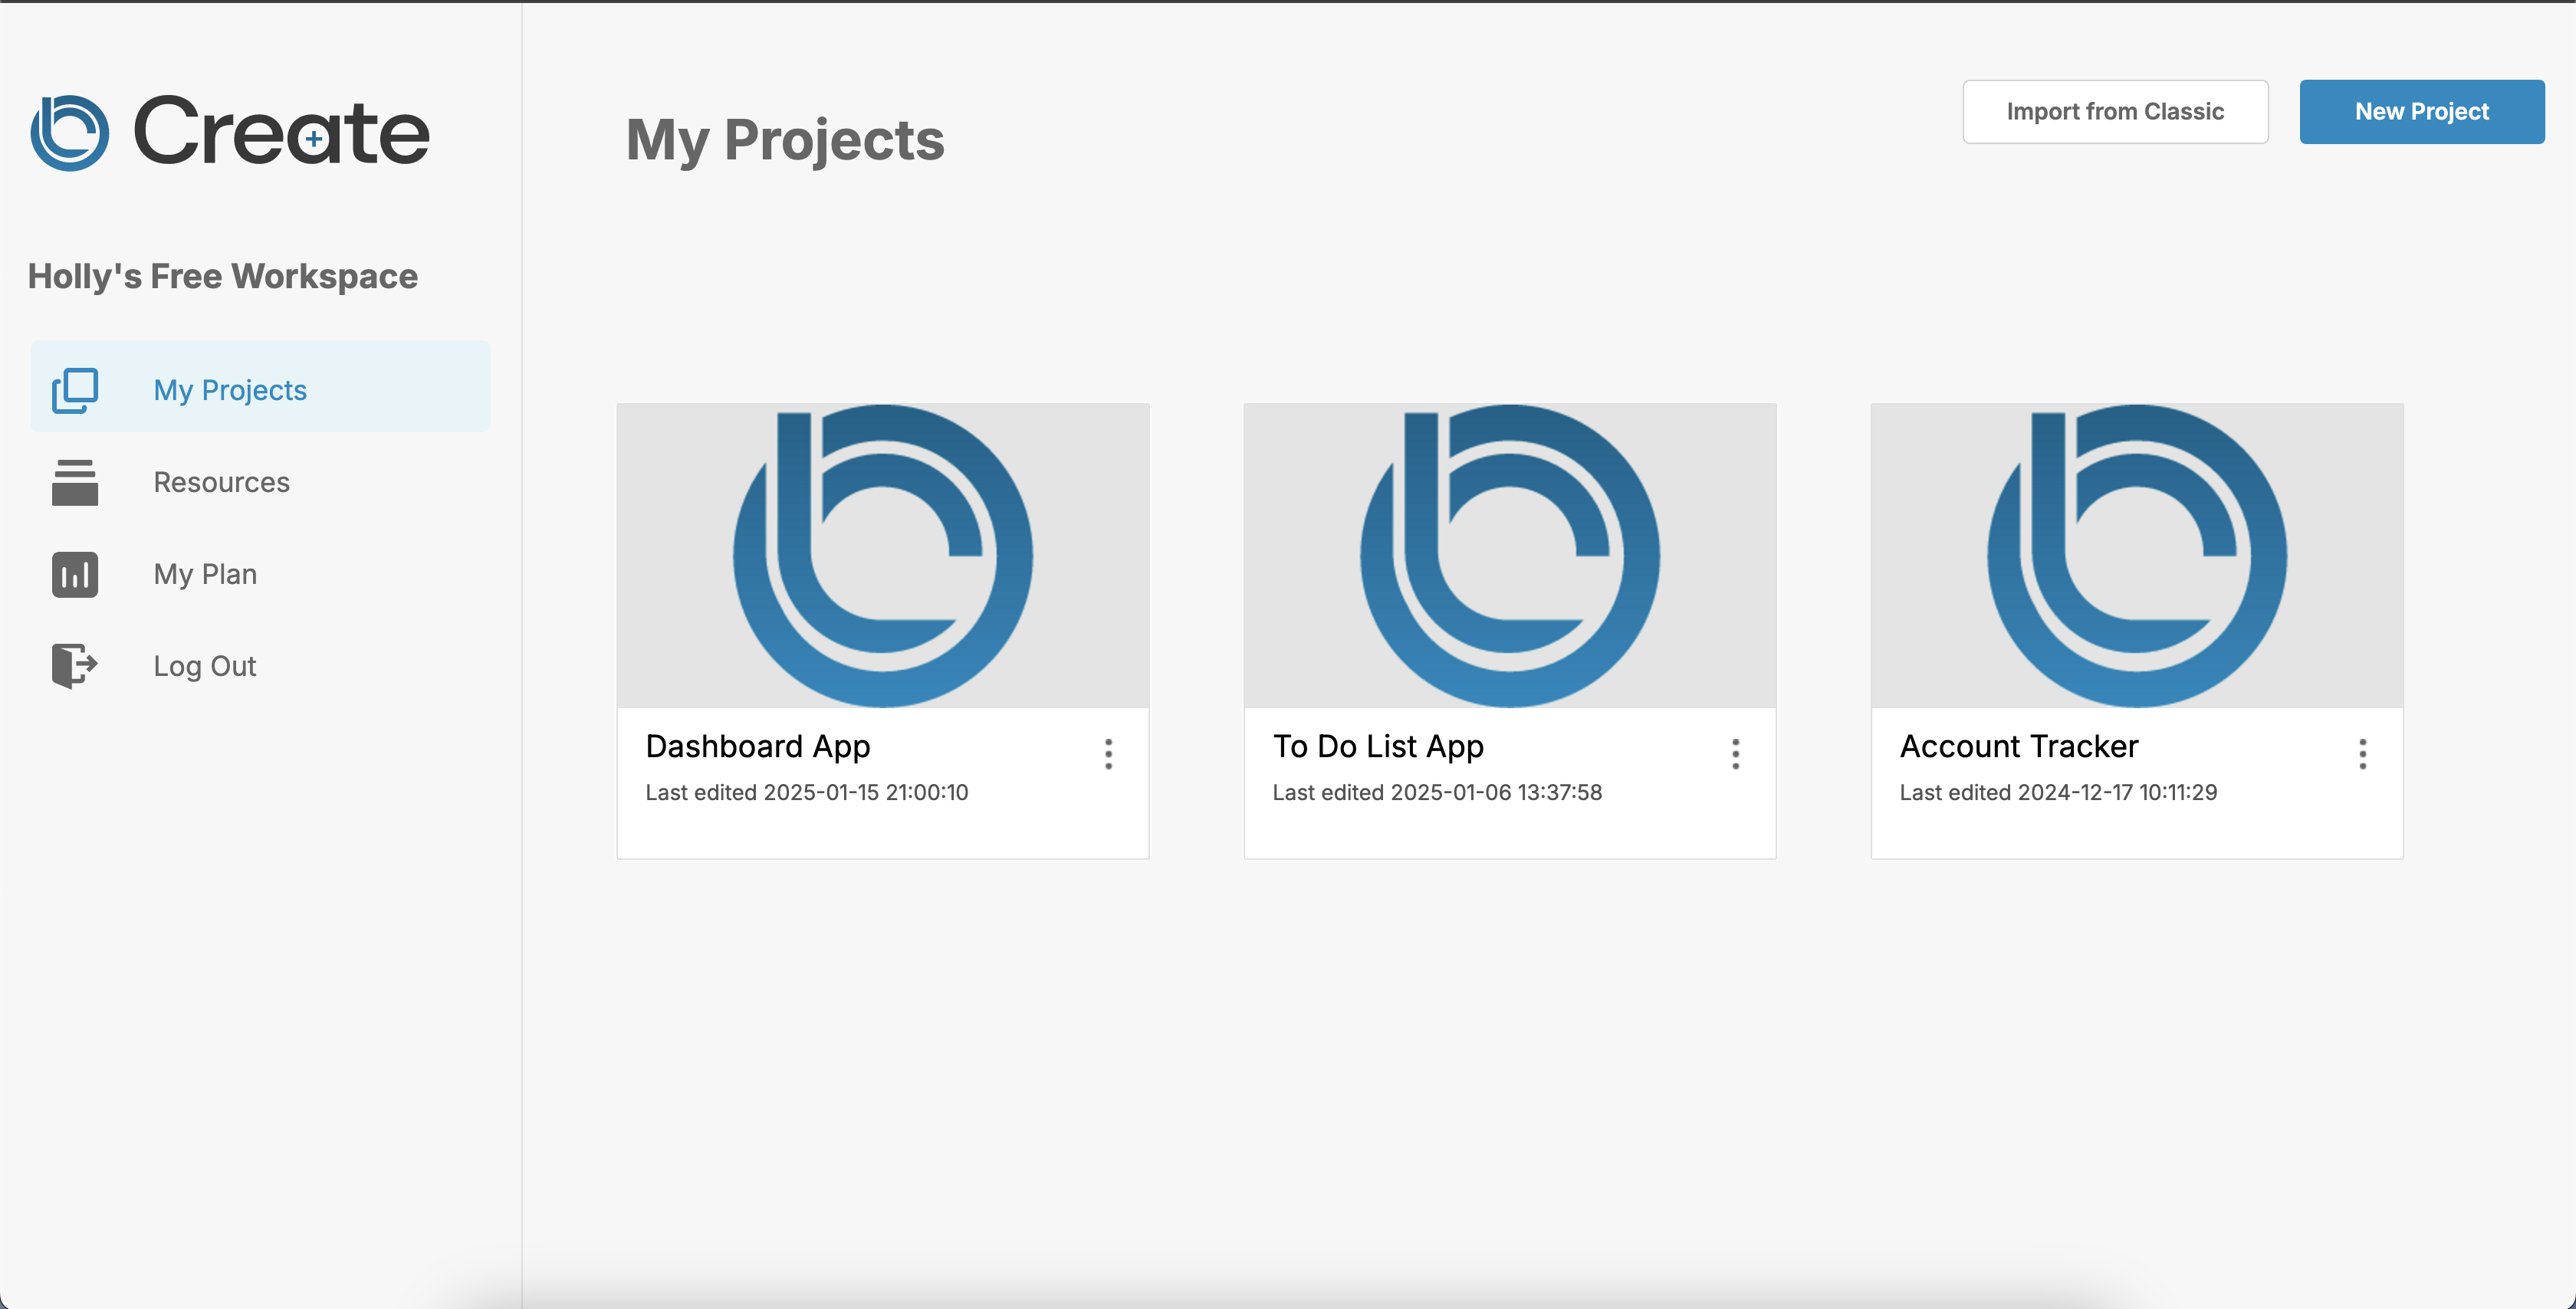Click the Dashboard App title

pyautogui.click(x=758, y=746)
